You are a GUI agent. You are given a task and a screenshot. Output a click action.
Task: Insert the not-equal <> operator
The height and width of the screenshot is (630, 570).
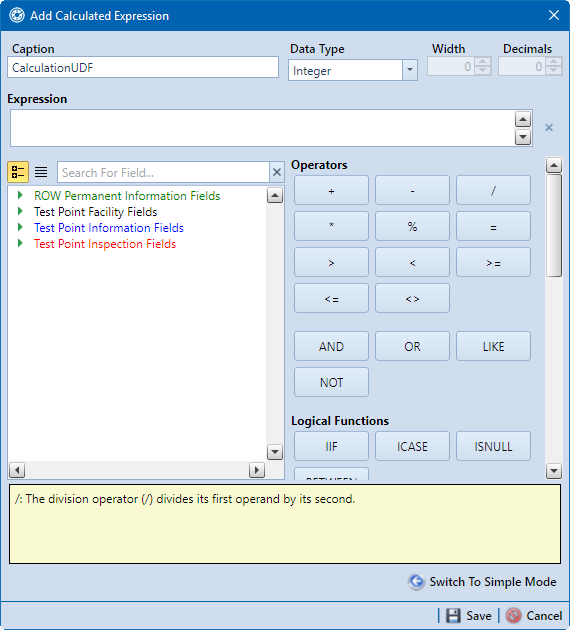pos(412,298)
